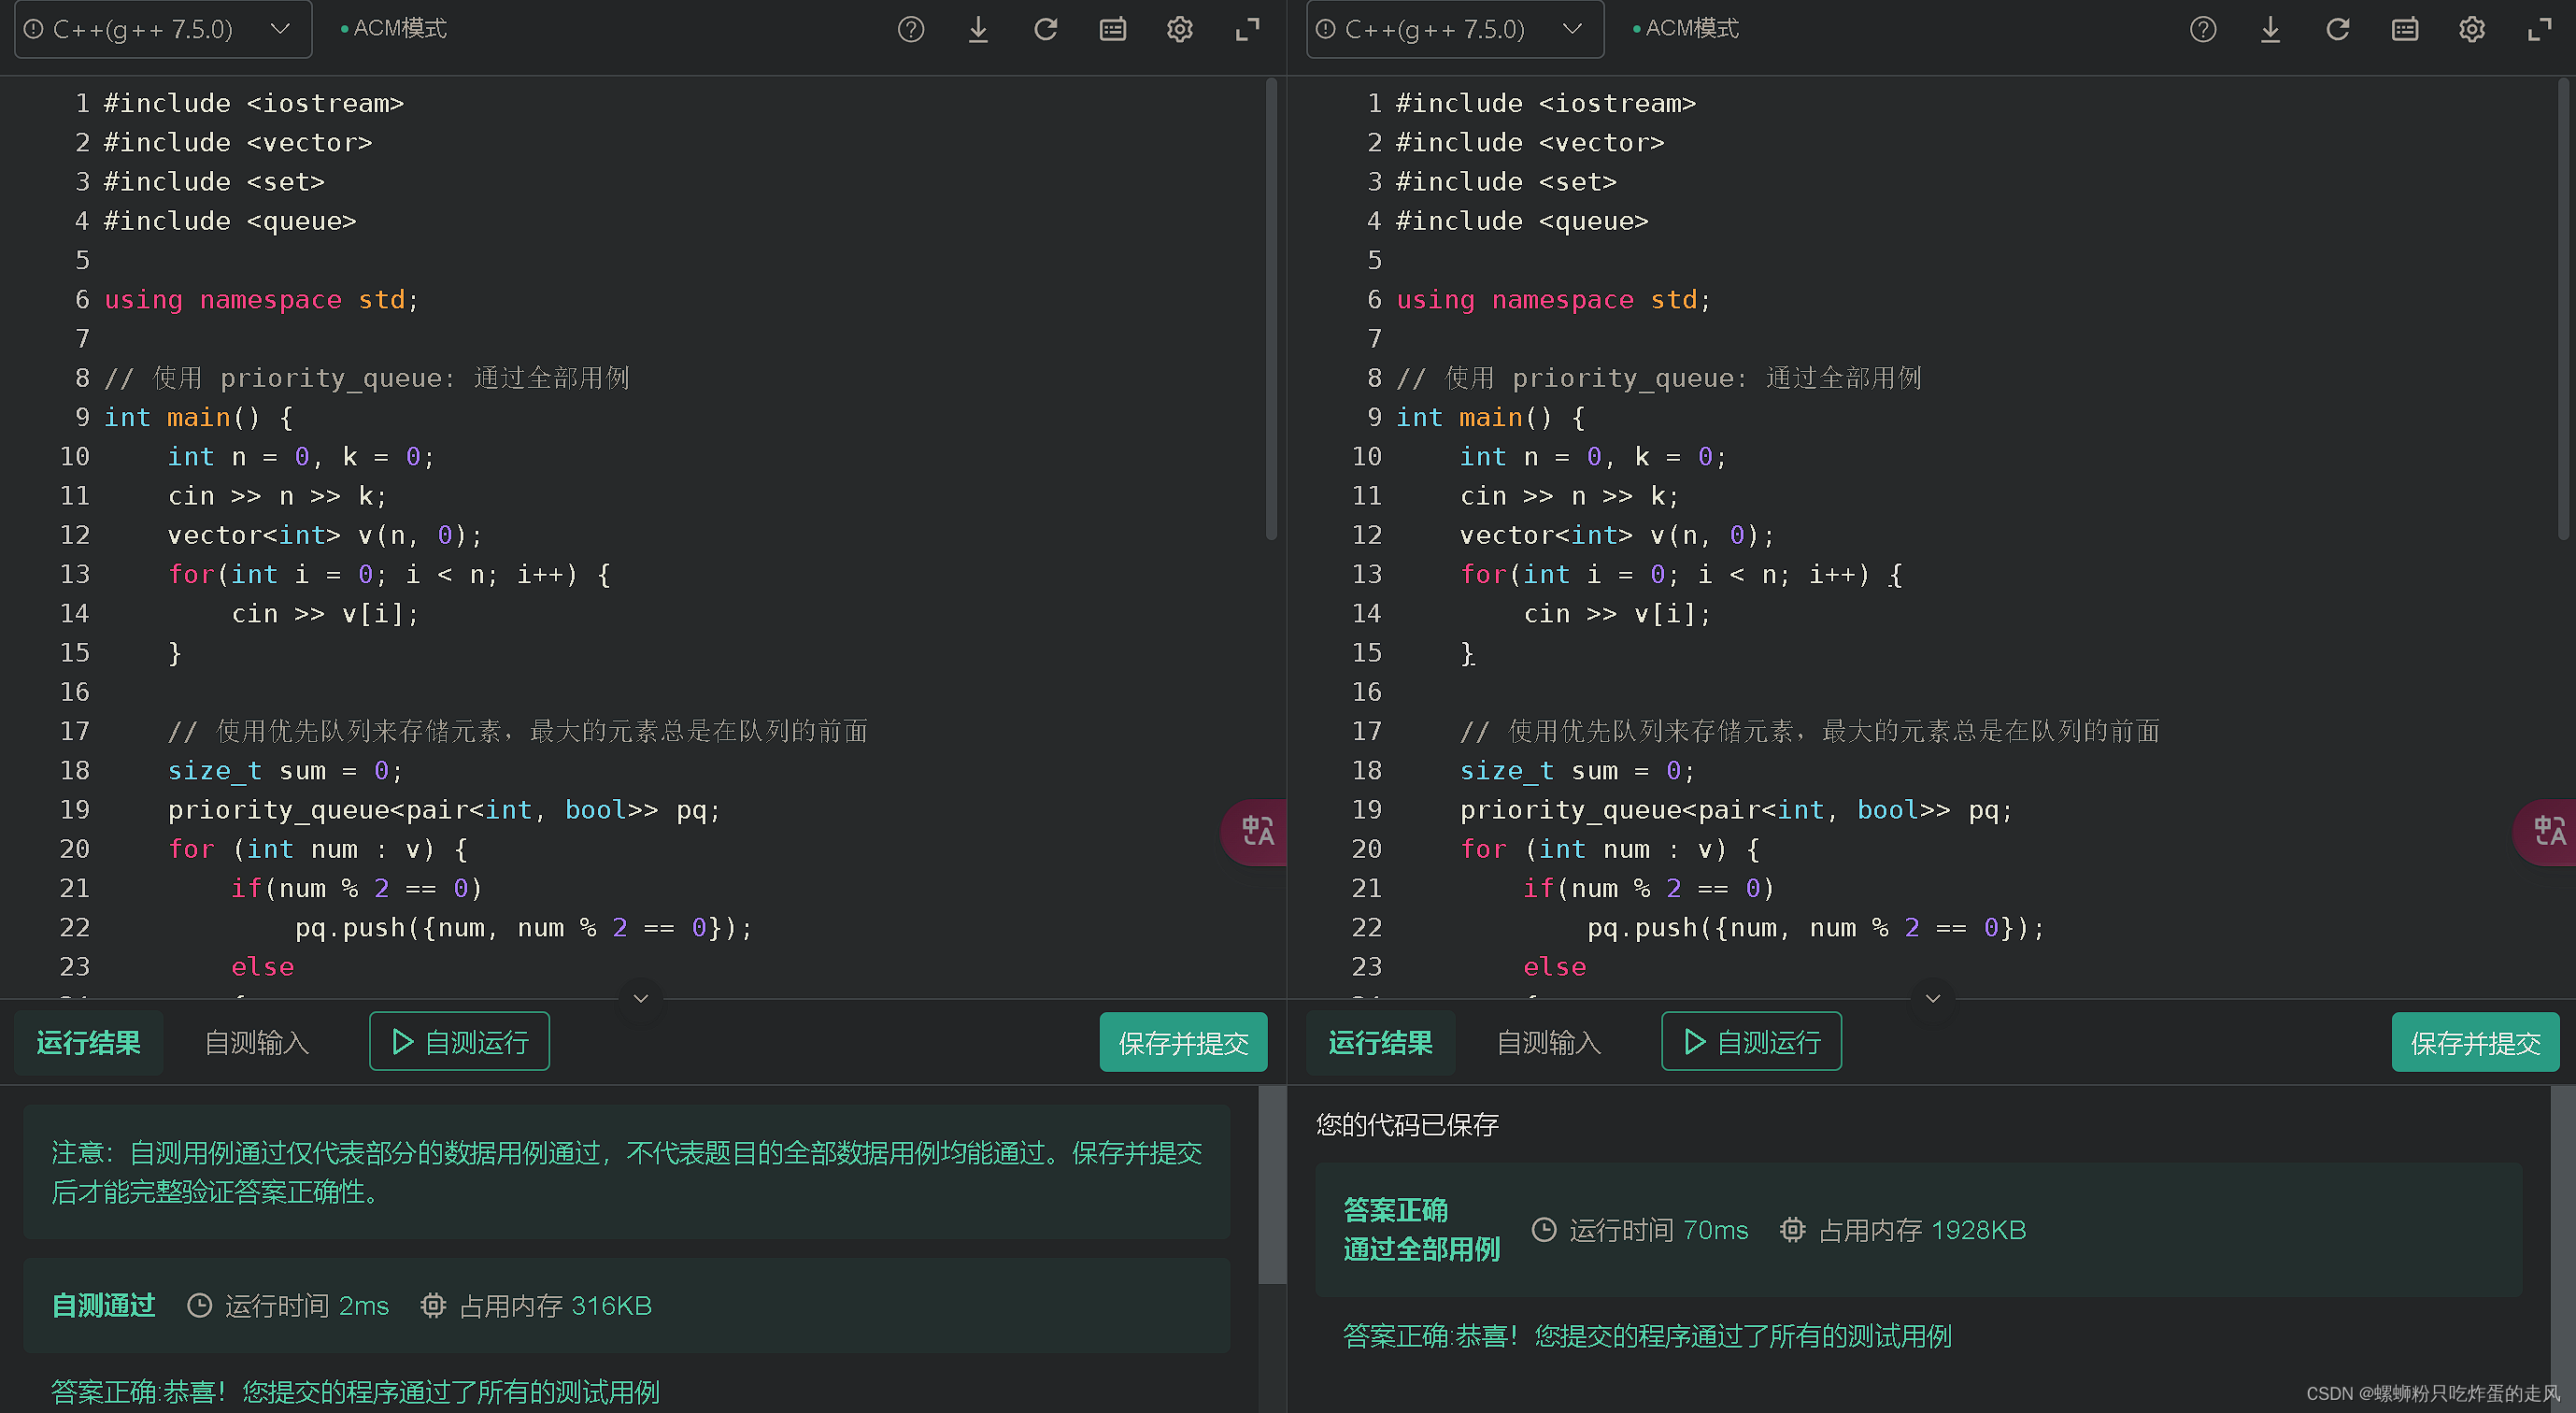
Task: Click translate floating icon in left editor
Action: pos(1256,831)
